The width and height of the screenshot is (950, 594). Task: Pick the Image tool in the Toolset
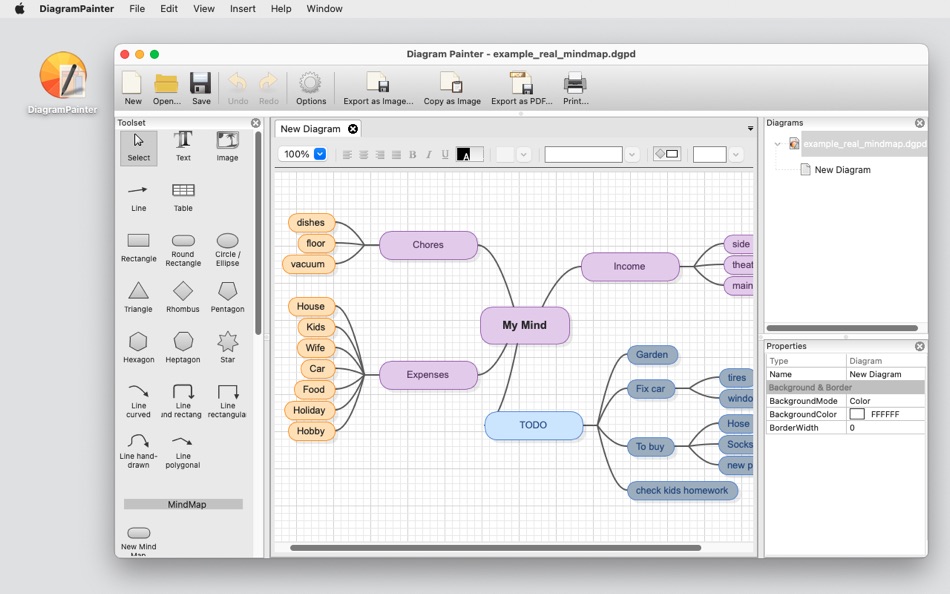point(227,147)
